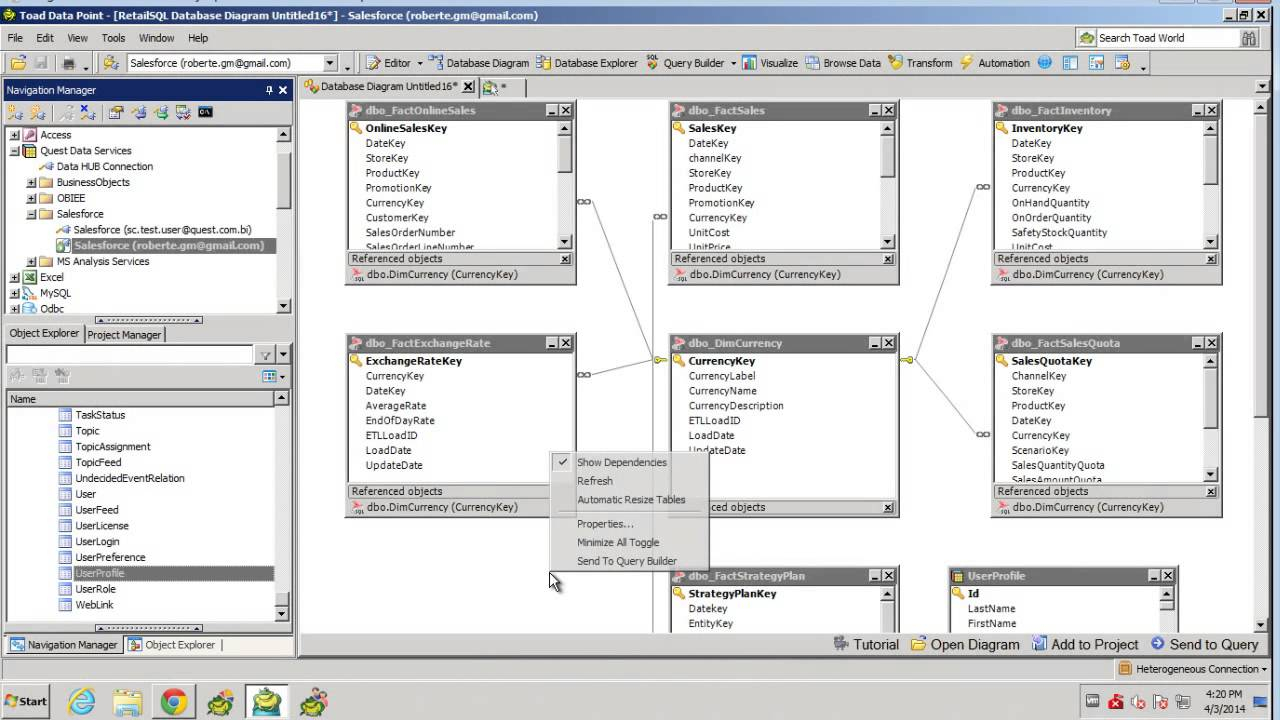
Task: Click the view style grid icon in Object Explorer
Action: pyautogui.click(x=268, y=377)
